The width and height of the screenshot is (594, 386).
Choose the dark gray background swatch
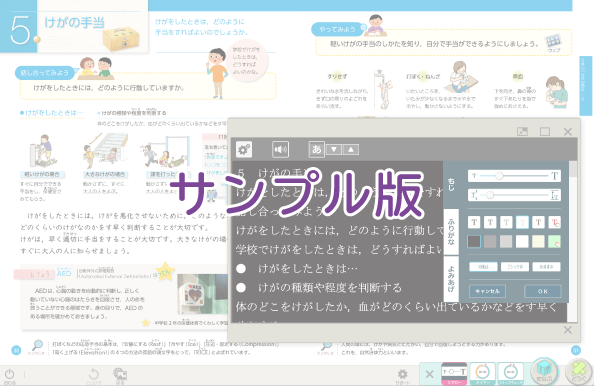click(x=474, y=241)
